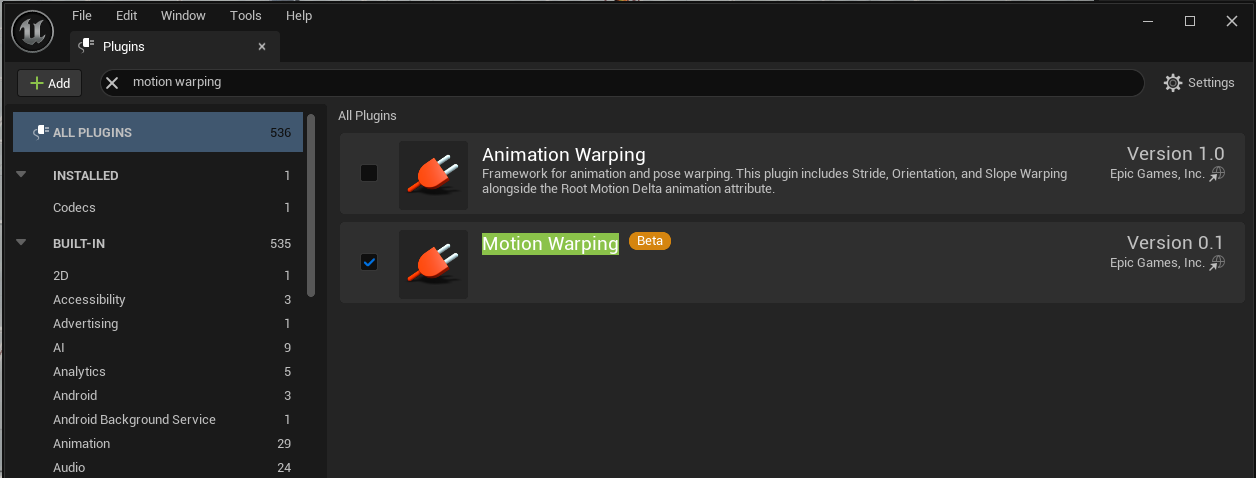This screenshot has width=1256, height=478.
Task: Click the green plus icon in Add button
Action: click(x=37, y=83)
